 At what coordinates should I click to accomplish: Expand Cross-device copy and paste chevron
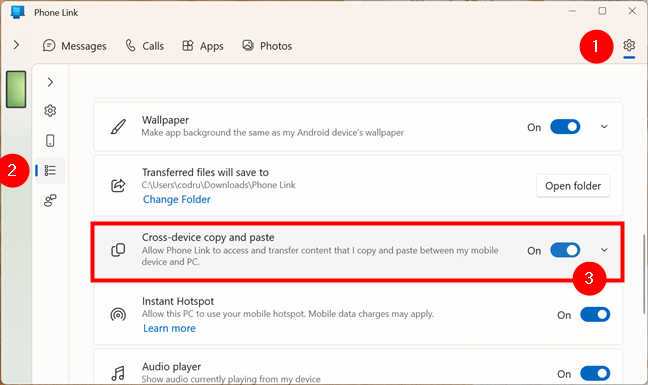(604, 250)
